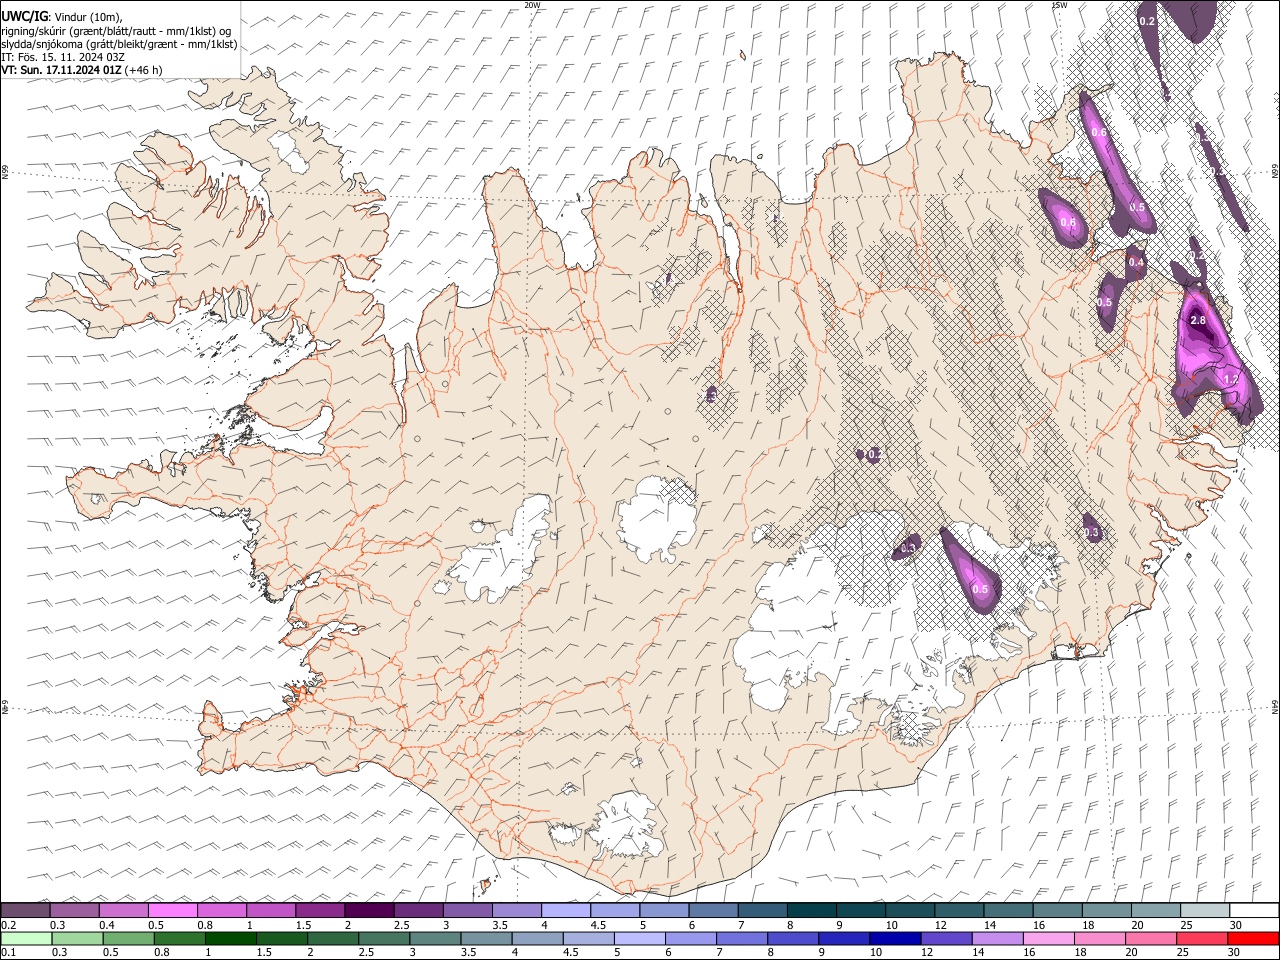This screenshot has height=960, width=1280.
Task: Click the "rigning/skúrir (grænt/blátt/rautt - mm/1klst)" line
Action: pyautogui.click(x=110, y=31)
